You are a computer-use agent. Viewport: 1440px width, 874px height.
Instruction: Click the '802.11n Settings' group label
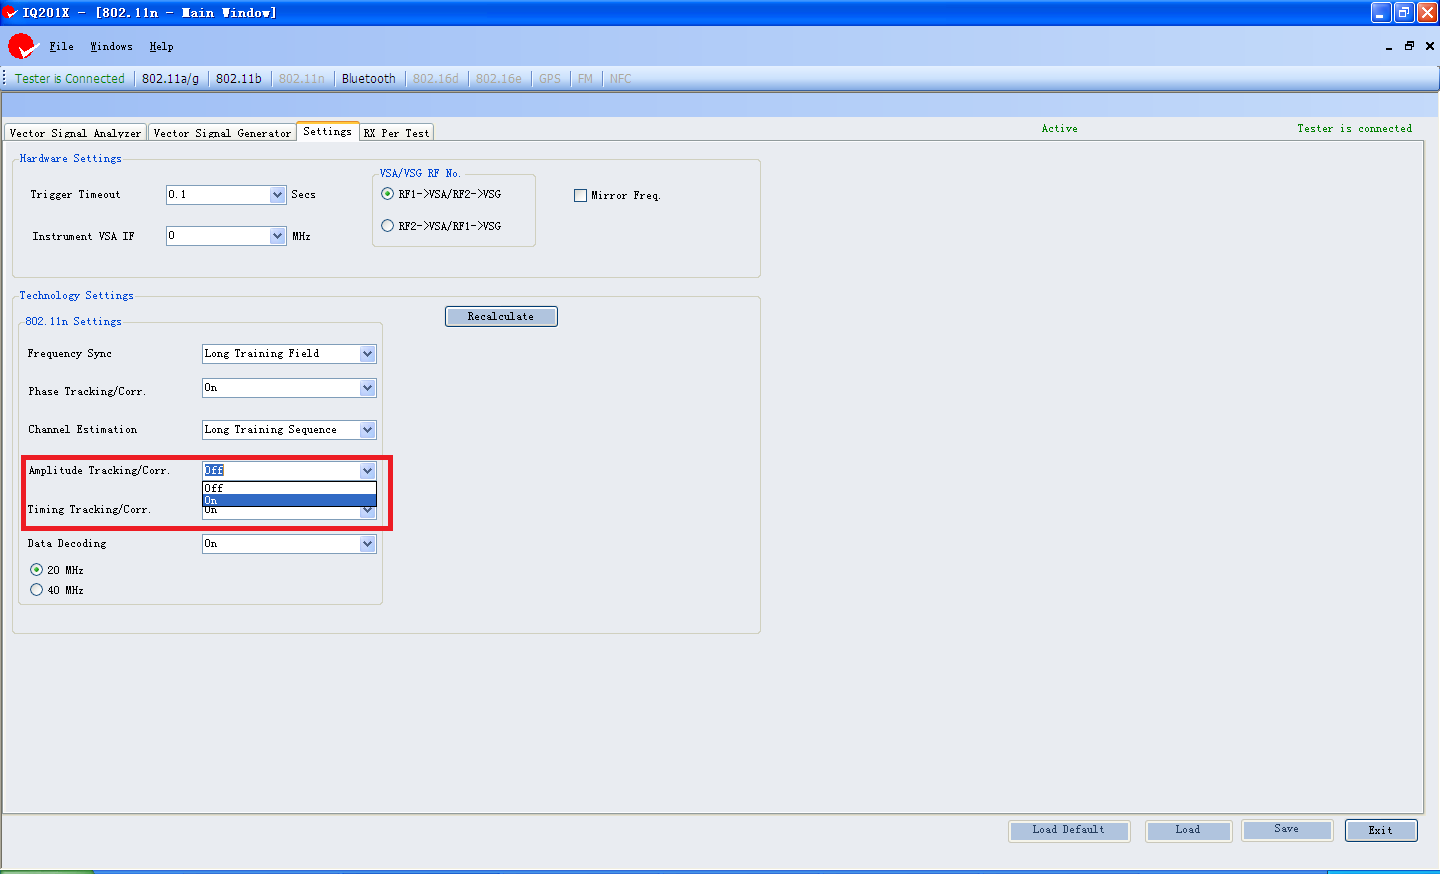73,321
